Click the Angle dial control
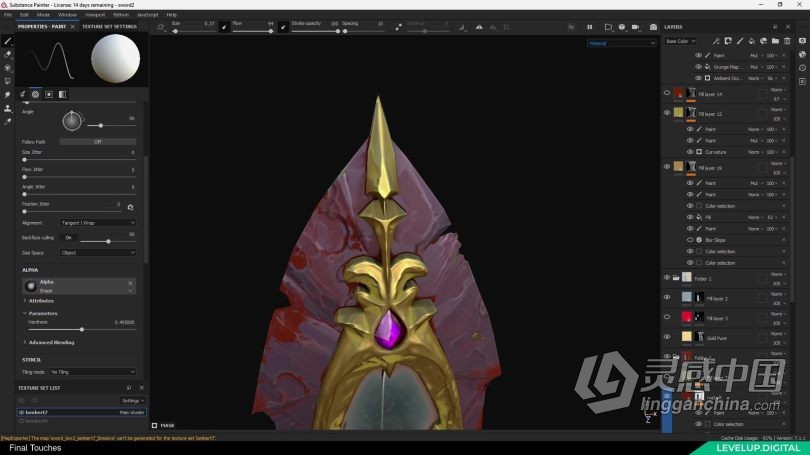Image resolution: width=810 pixels, height=455 pixels. [72, 121]
